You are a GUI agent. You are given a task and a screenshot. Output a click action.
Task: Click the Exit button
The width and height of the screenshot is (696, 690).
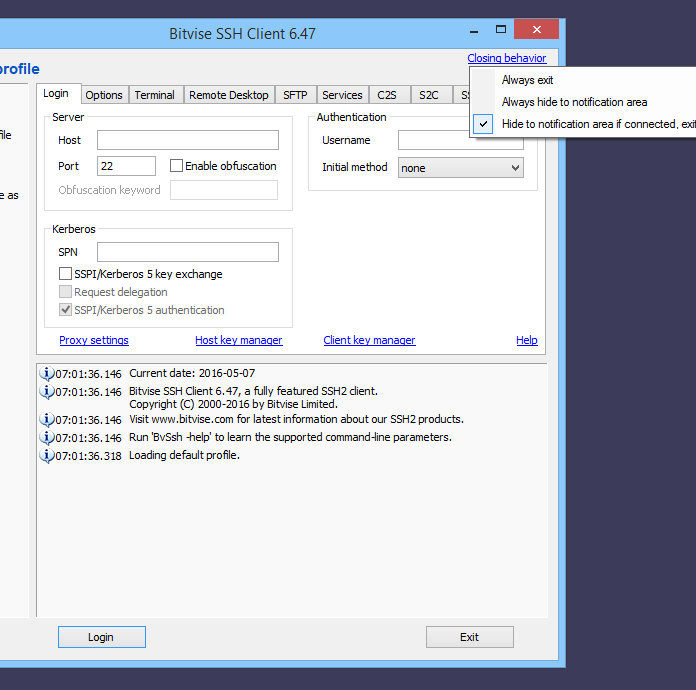click(470, 637)
